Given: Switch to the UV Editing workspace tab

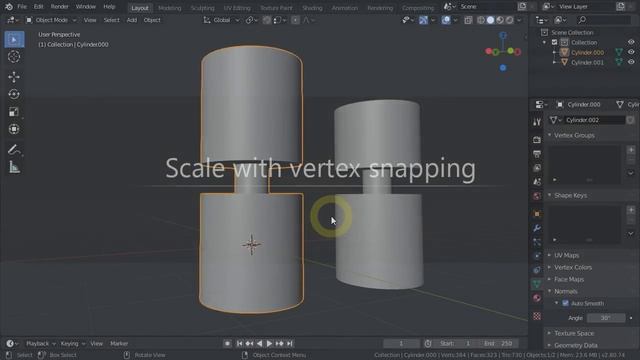Looking at the screenshot, I should 237,8.
